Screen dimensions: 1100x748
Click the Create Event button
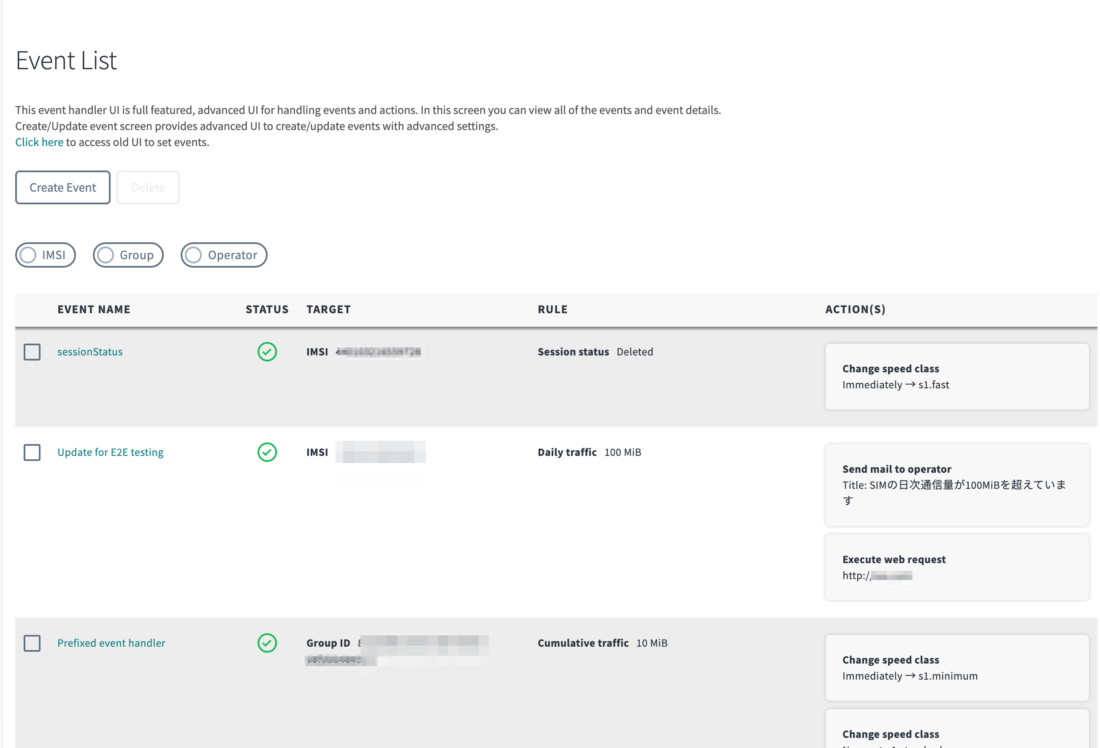click(x=62, y=187)
